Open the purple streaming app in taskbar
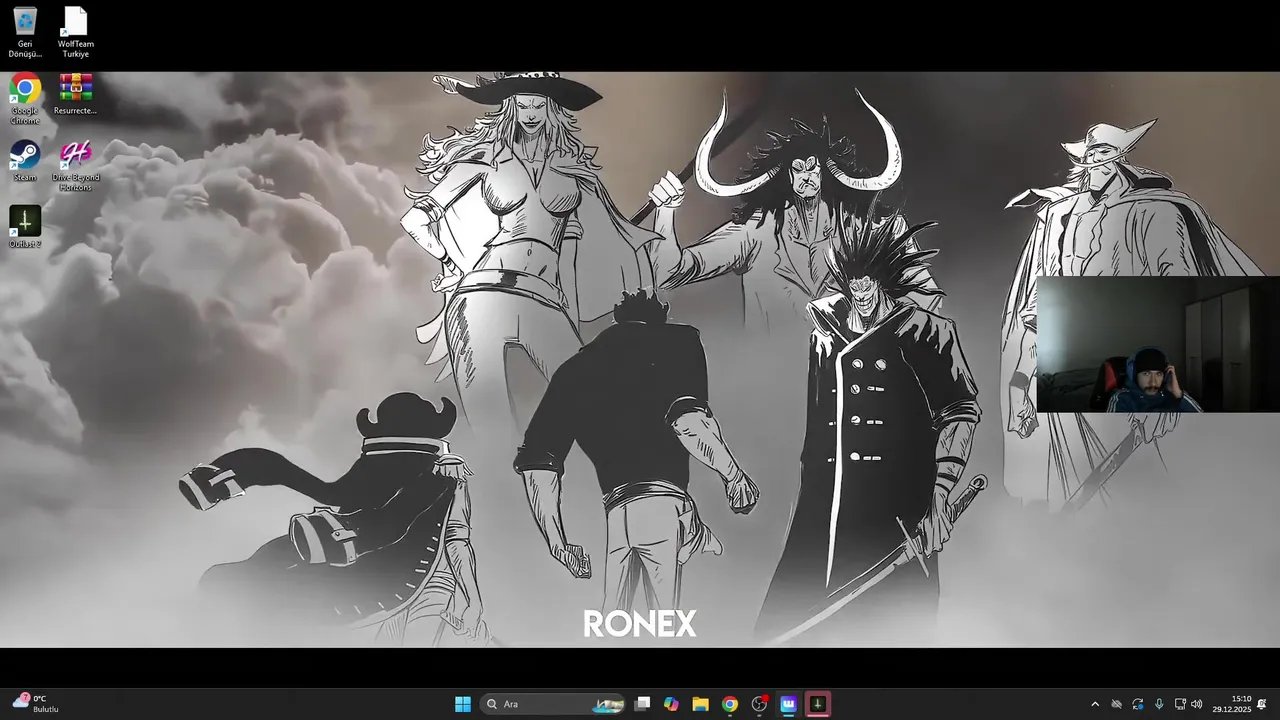The height and width of the screenshot is (720, 1280). [788, 704]
